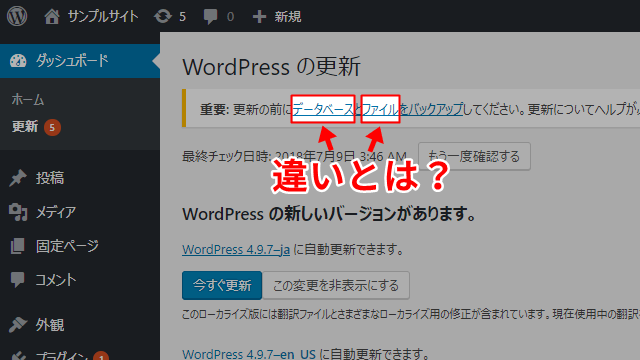This screenshot has width=640, height=360.
Task: Open the 新規 new content menu
Action: click(x=287, y=17)
